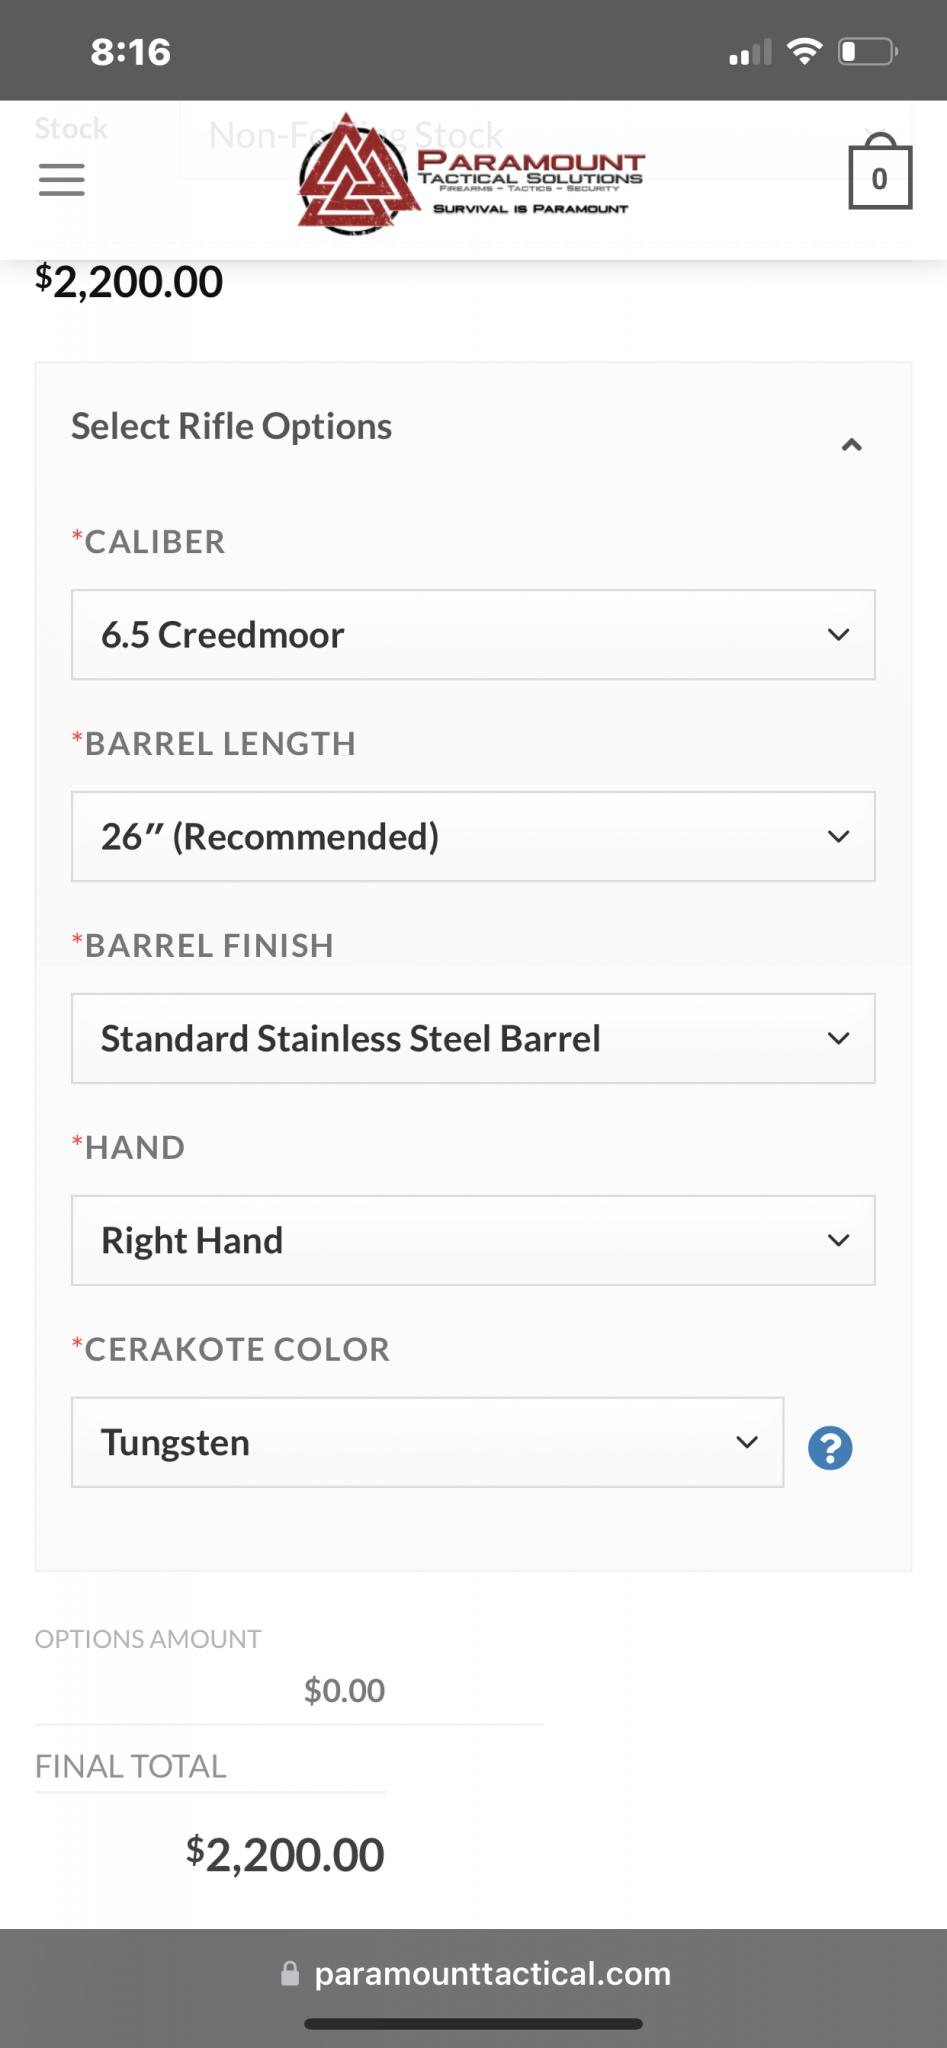The image size is (947, 2048).
Task: Open the Cerakote Color dropdown showing Tungsten
Action: point(427,1443)
